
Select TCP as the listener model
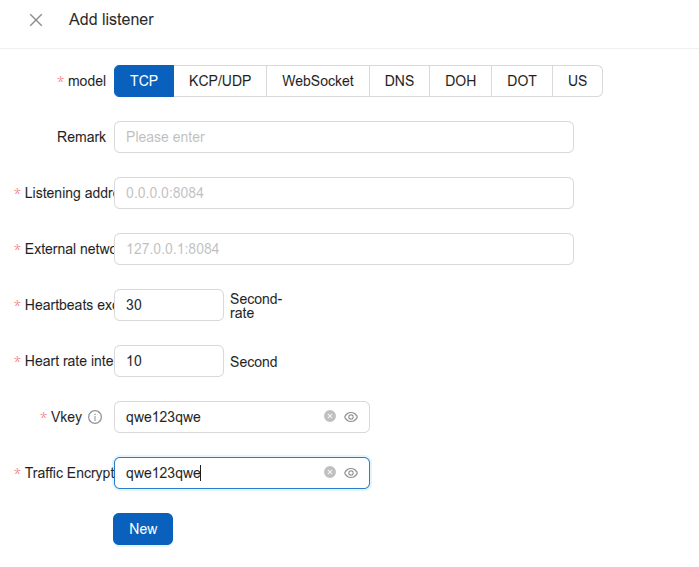pos(144,81)
